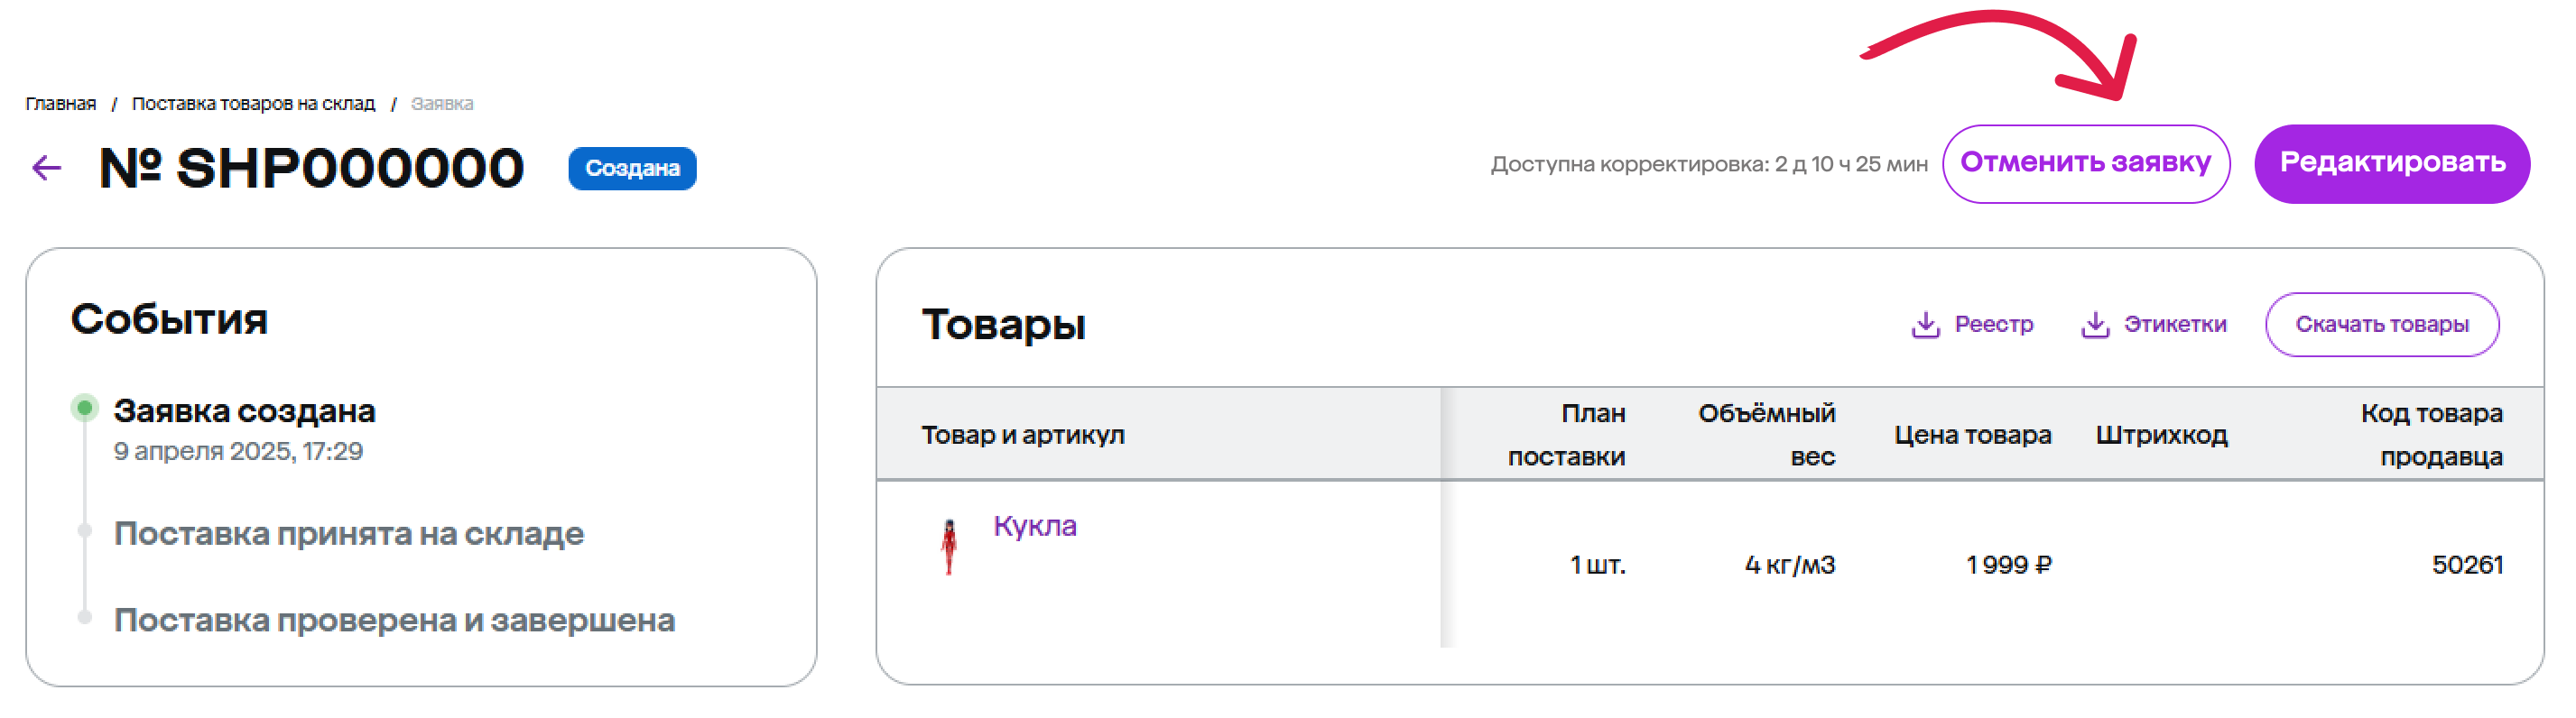Image resolution: width=2576 pixels, height=718 pixels.
Task: Go to Главная breadcrumb
Action: pos(61,104)
